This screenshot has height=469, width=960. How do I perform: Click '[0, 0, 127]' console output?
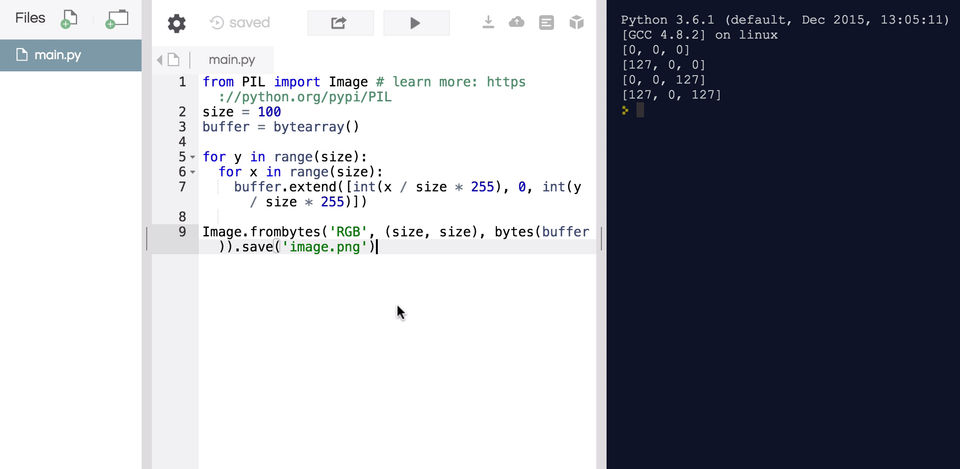coord(663,80)
